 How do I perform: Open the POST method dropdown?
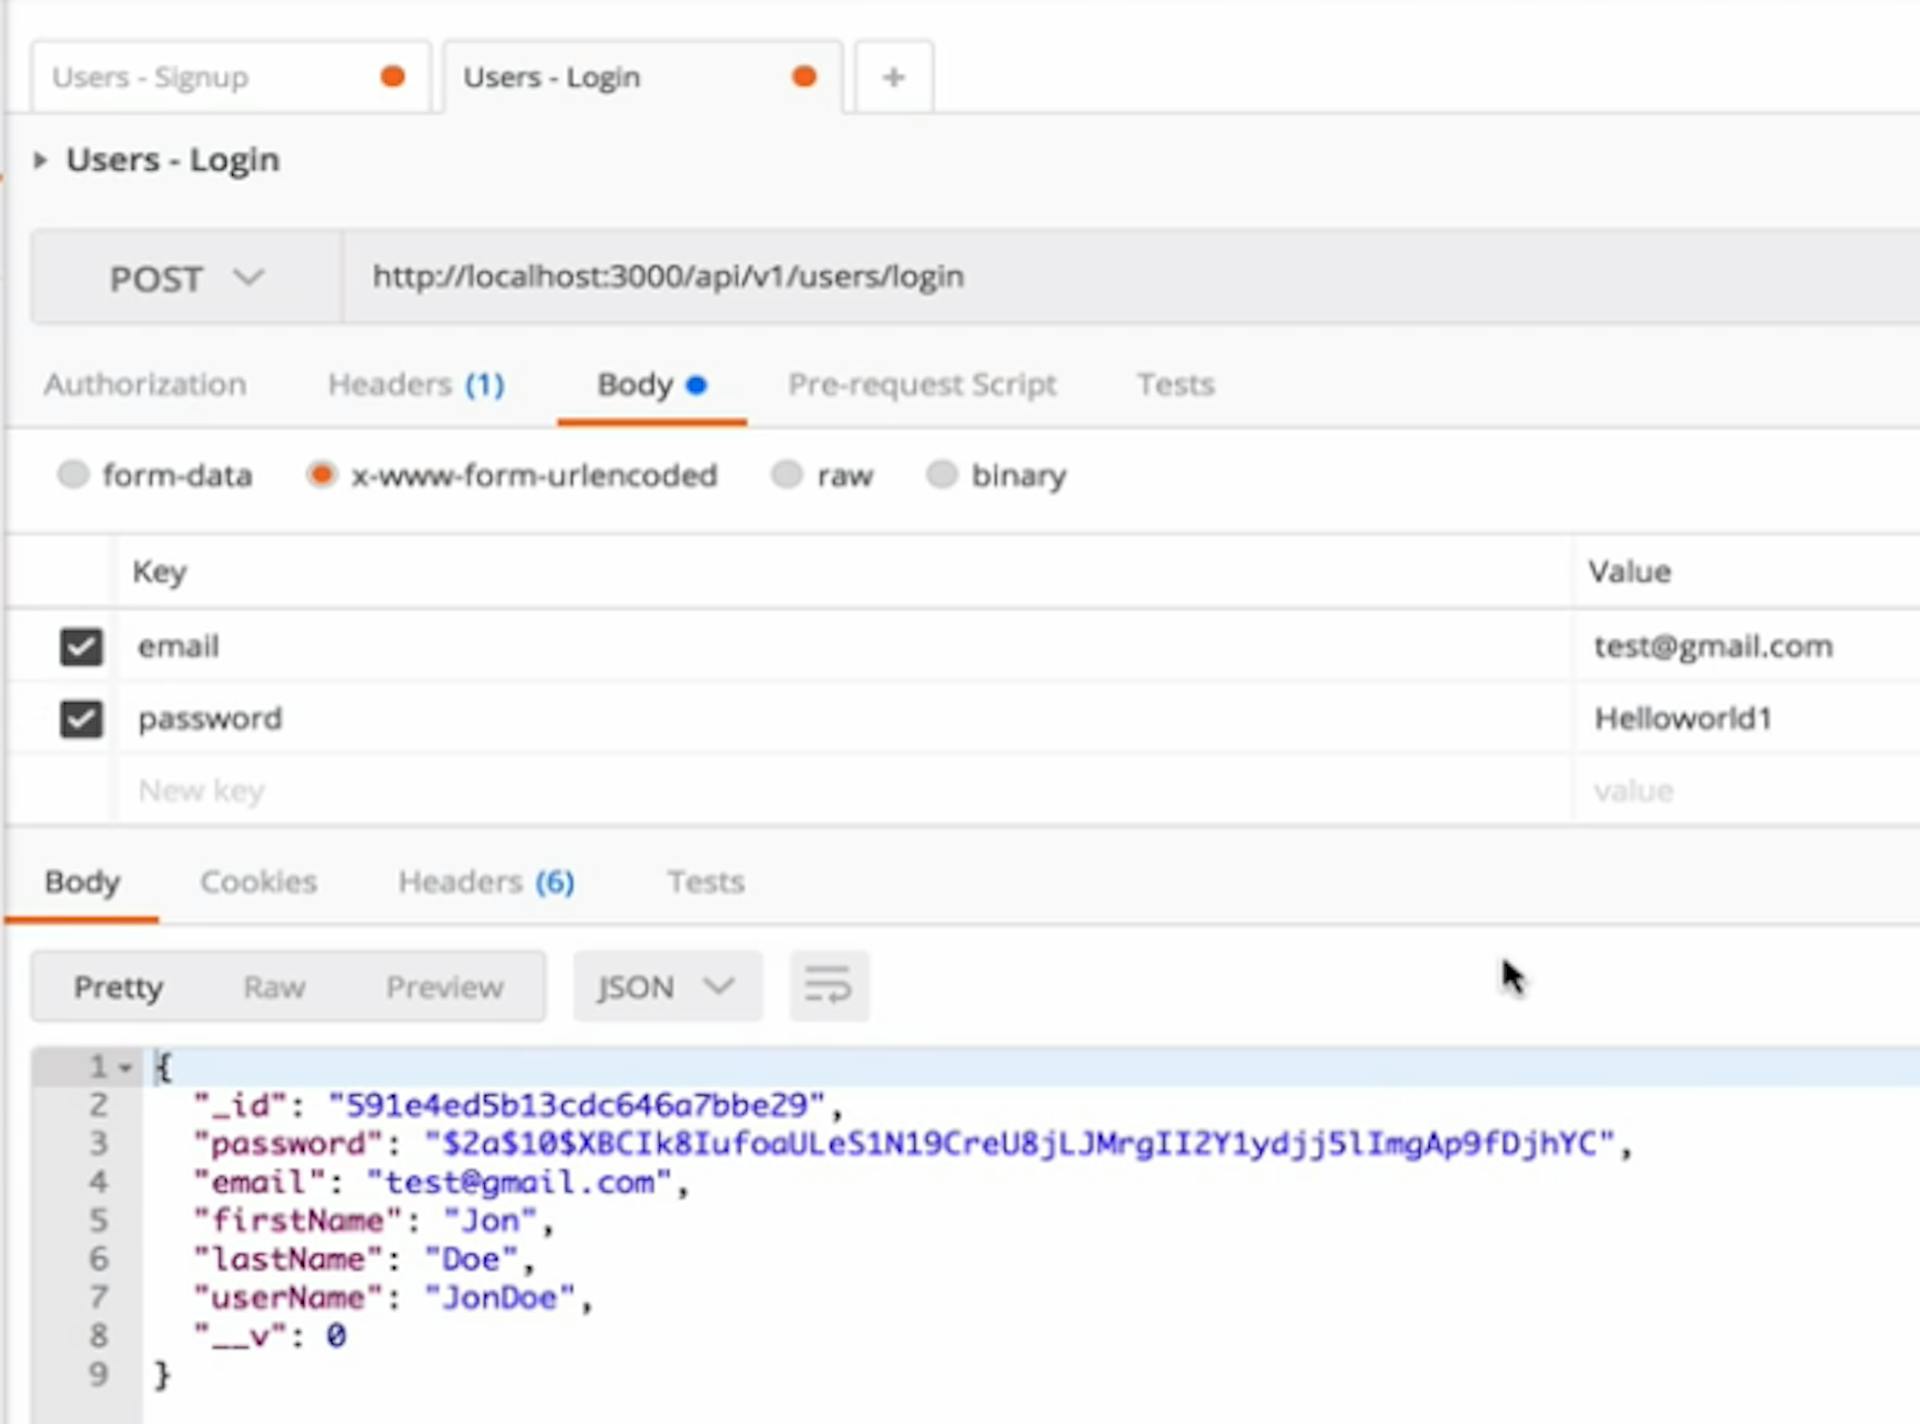point(186,278)
